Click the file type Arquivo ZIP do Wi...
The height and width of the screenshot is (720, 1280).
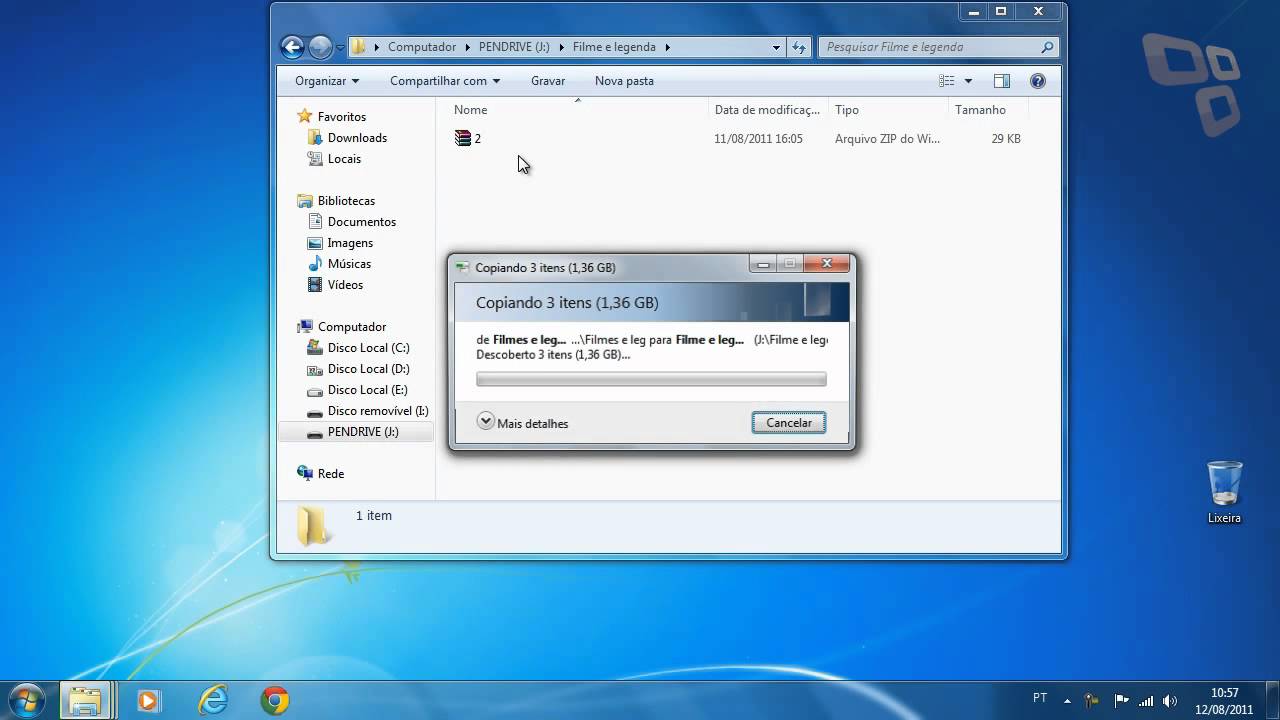point(887,139)
